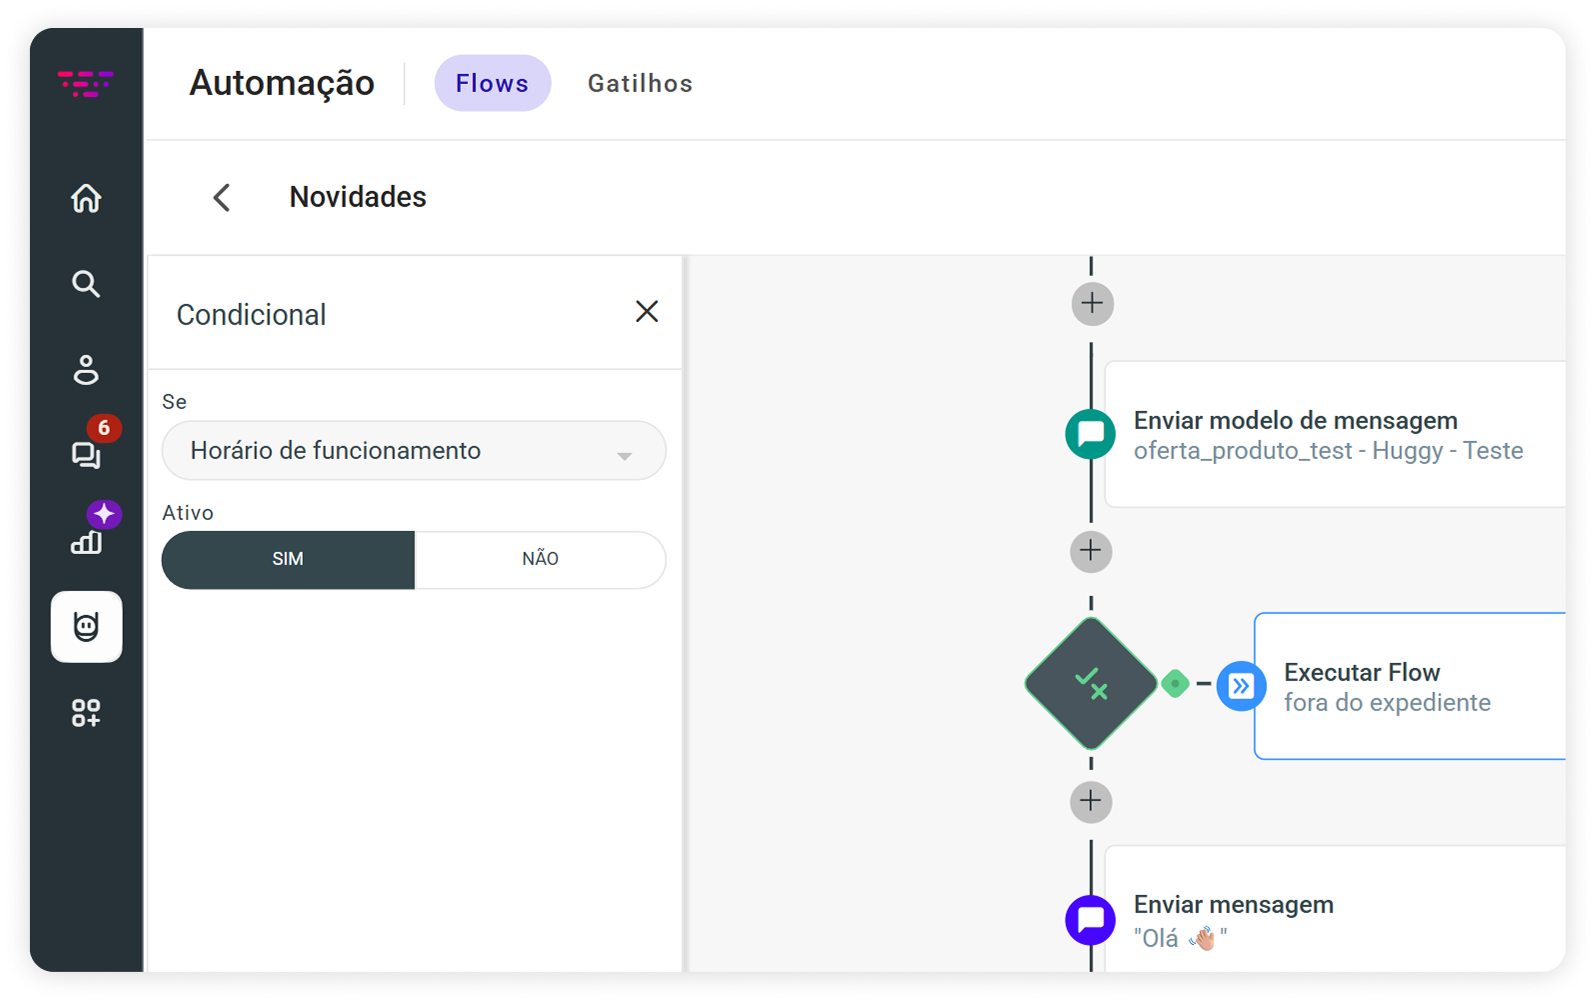
Task: Add step below the conditional node
Action: (1091, 801)
